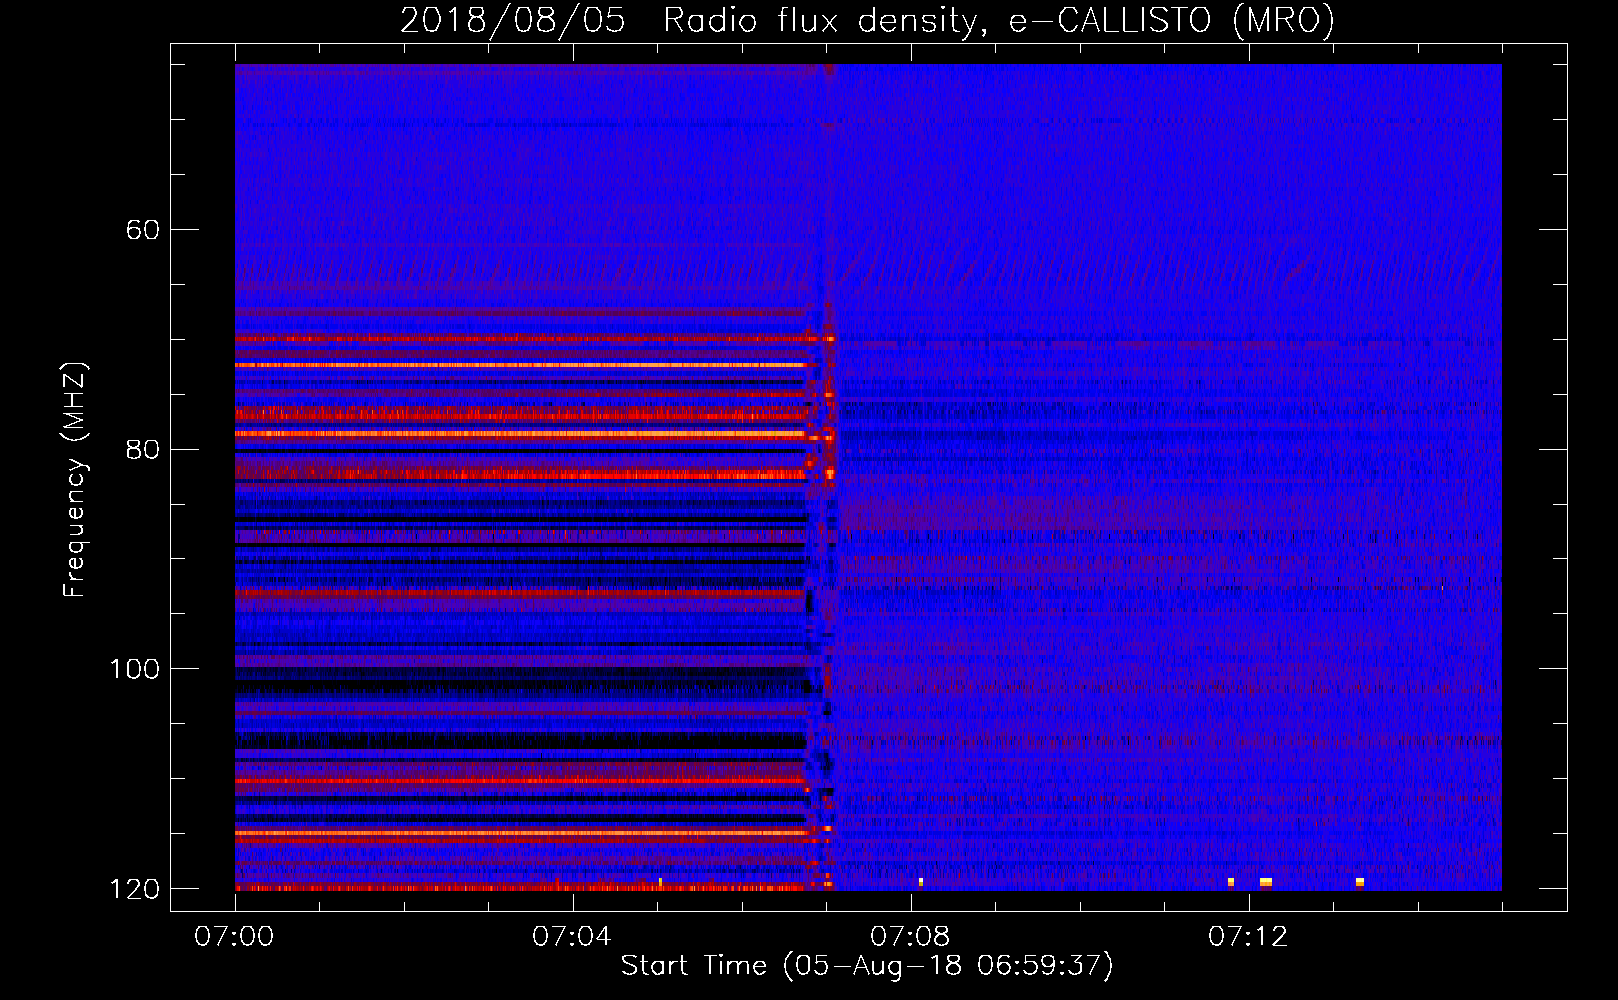1618x1000 pixels.
Task: Click the 07:08 time tick label
Action: pyautogui.click(x=909, y=936)
